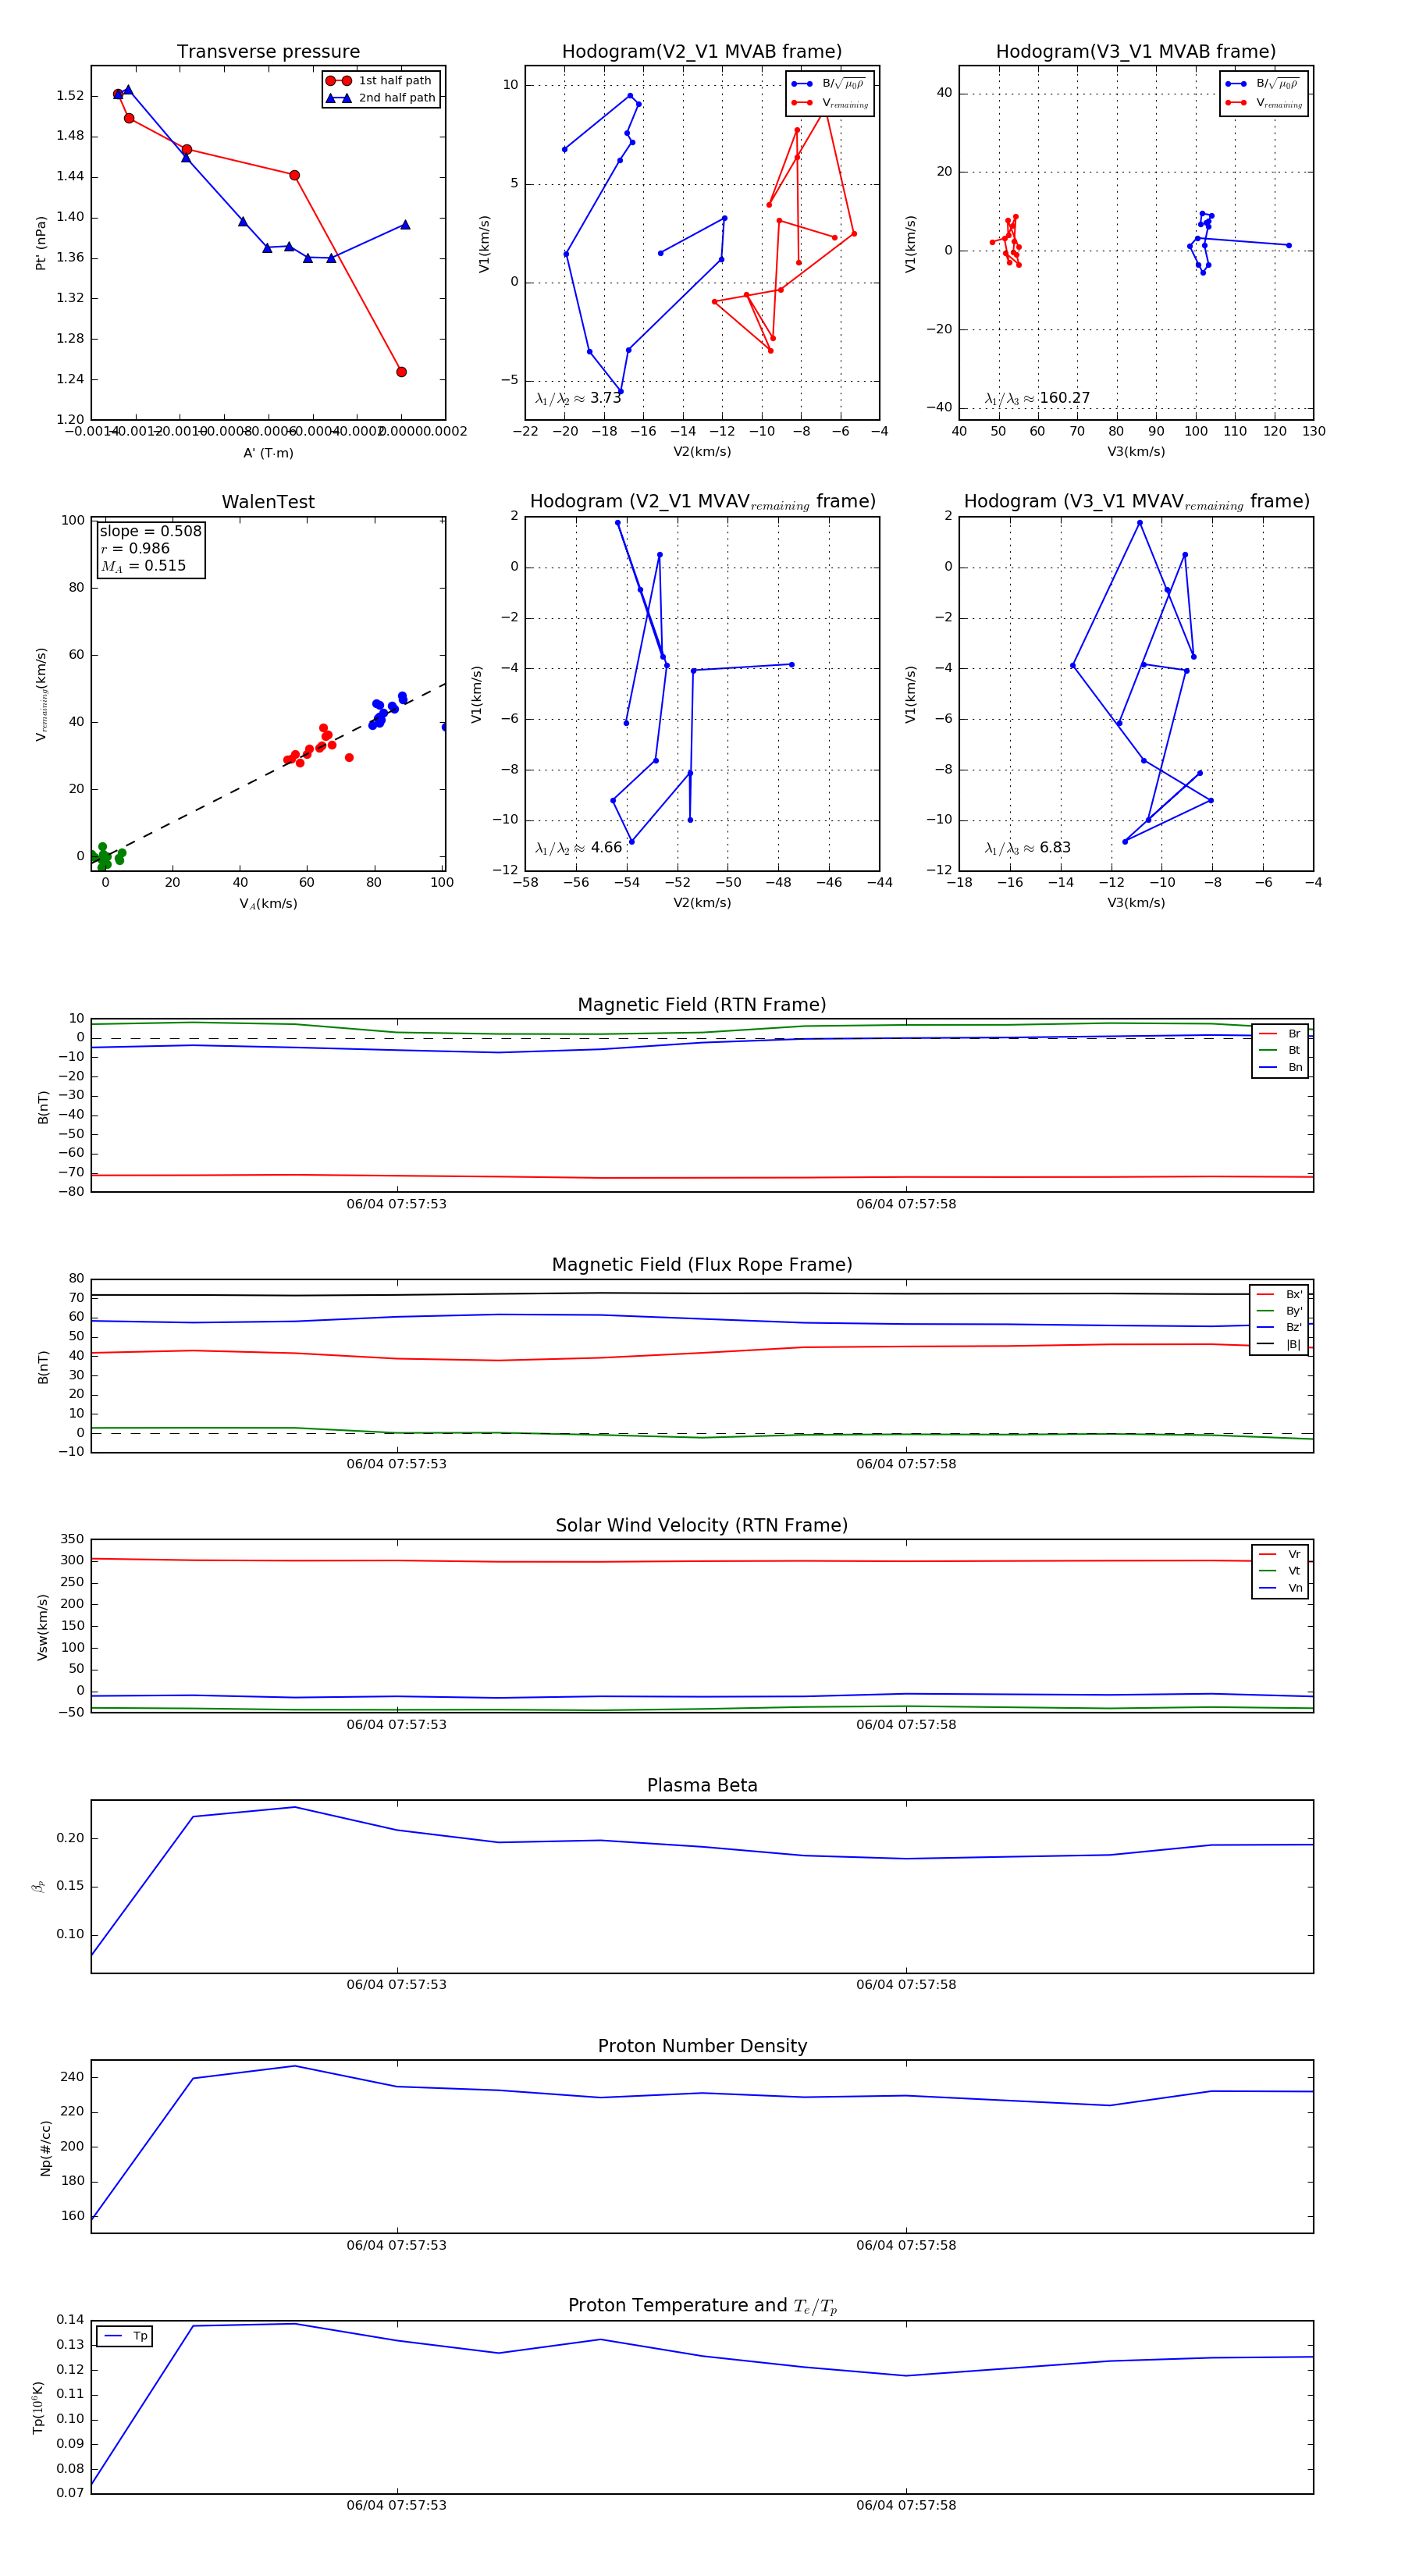Click the 'Proton Number Density' title

(702, 2046)
